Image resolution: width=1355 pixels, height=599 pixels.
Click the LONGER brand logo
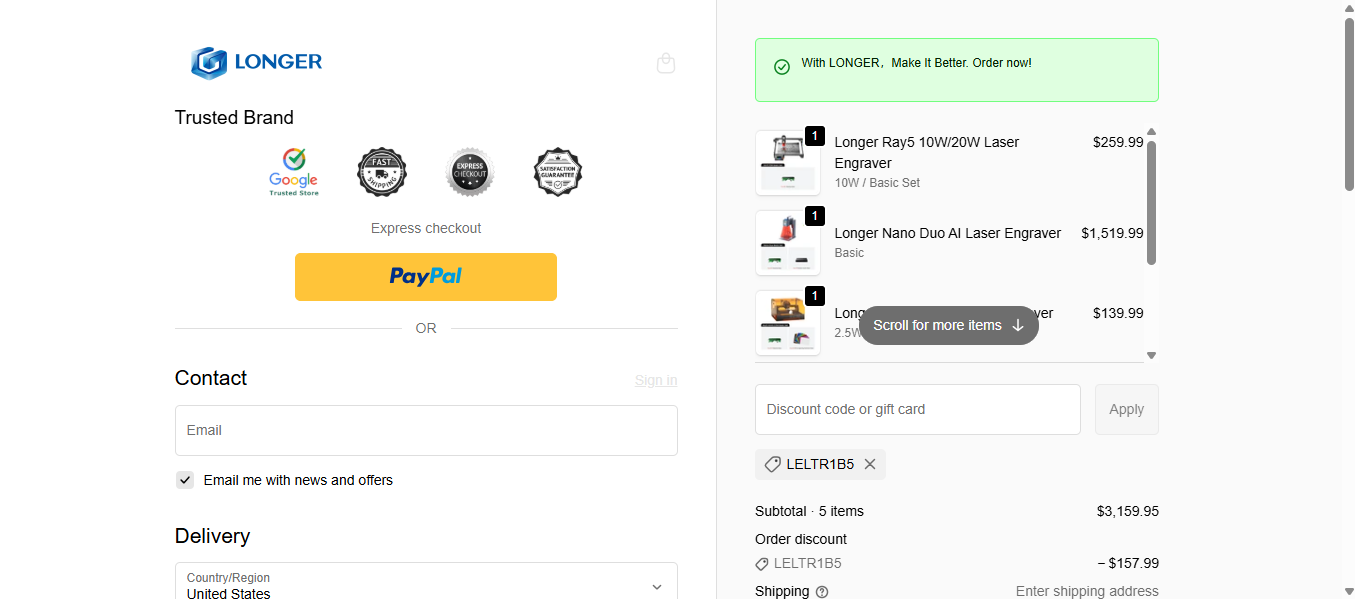257,62
